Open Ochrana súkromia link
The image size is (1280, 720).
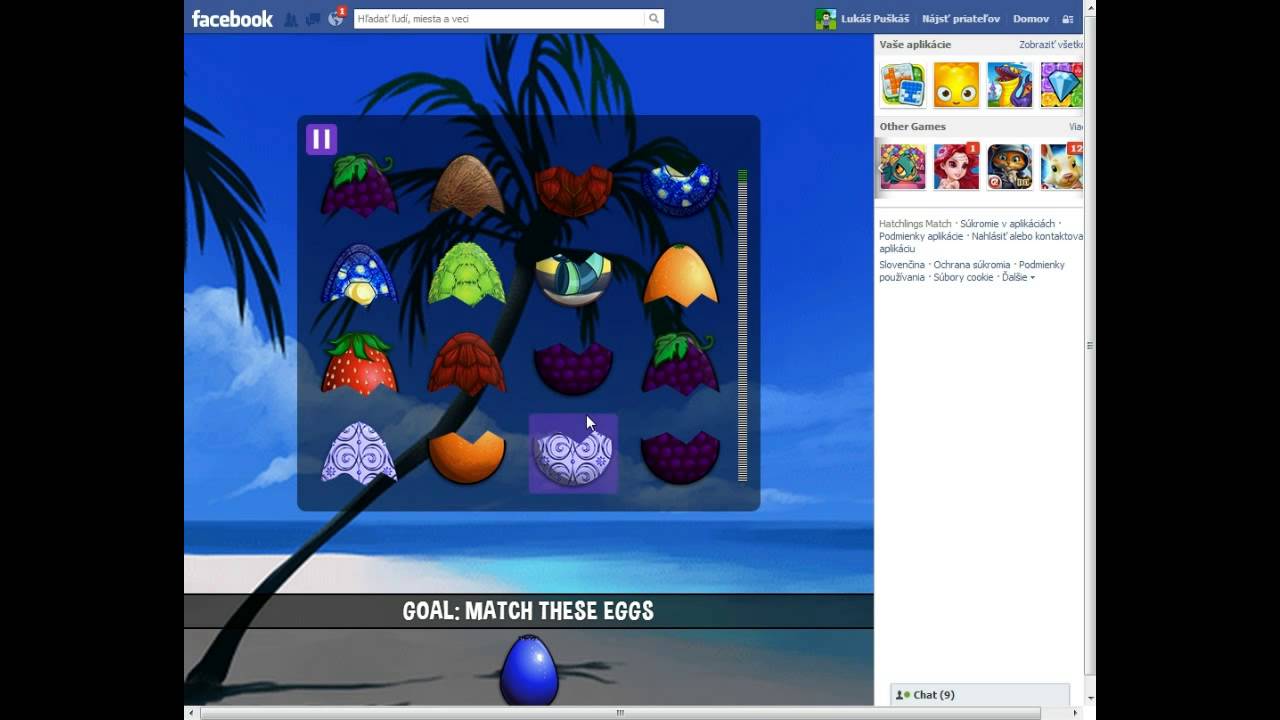[972, 265]
